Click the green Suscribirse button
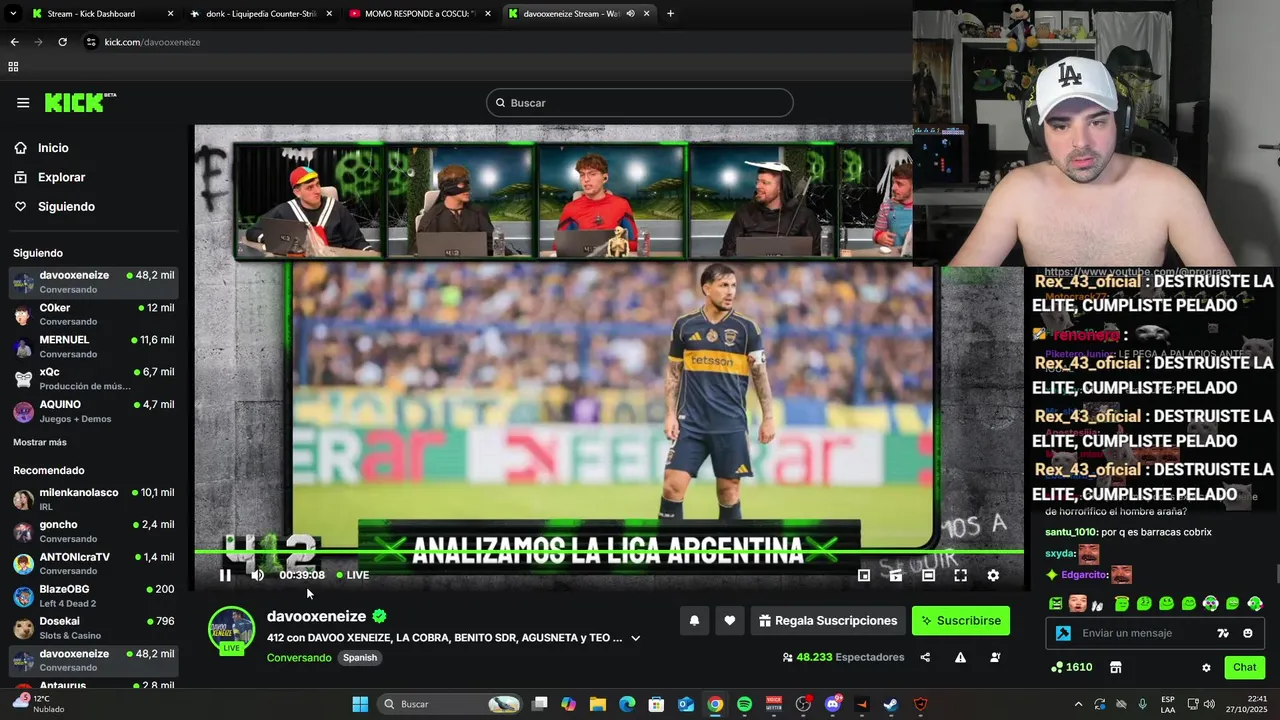 [961, 621]
